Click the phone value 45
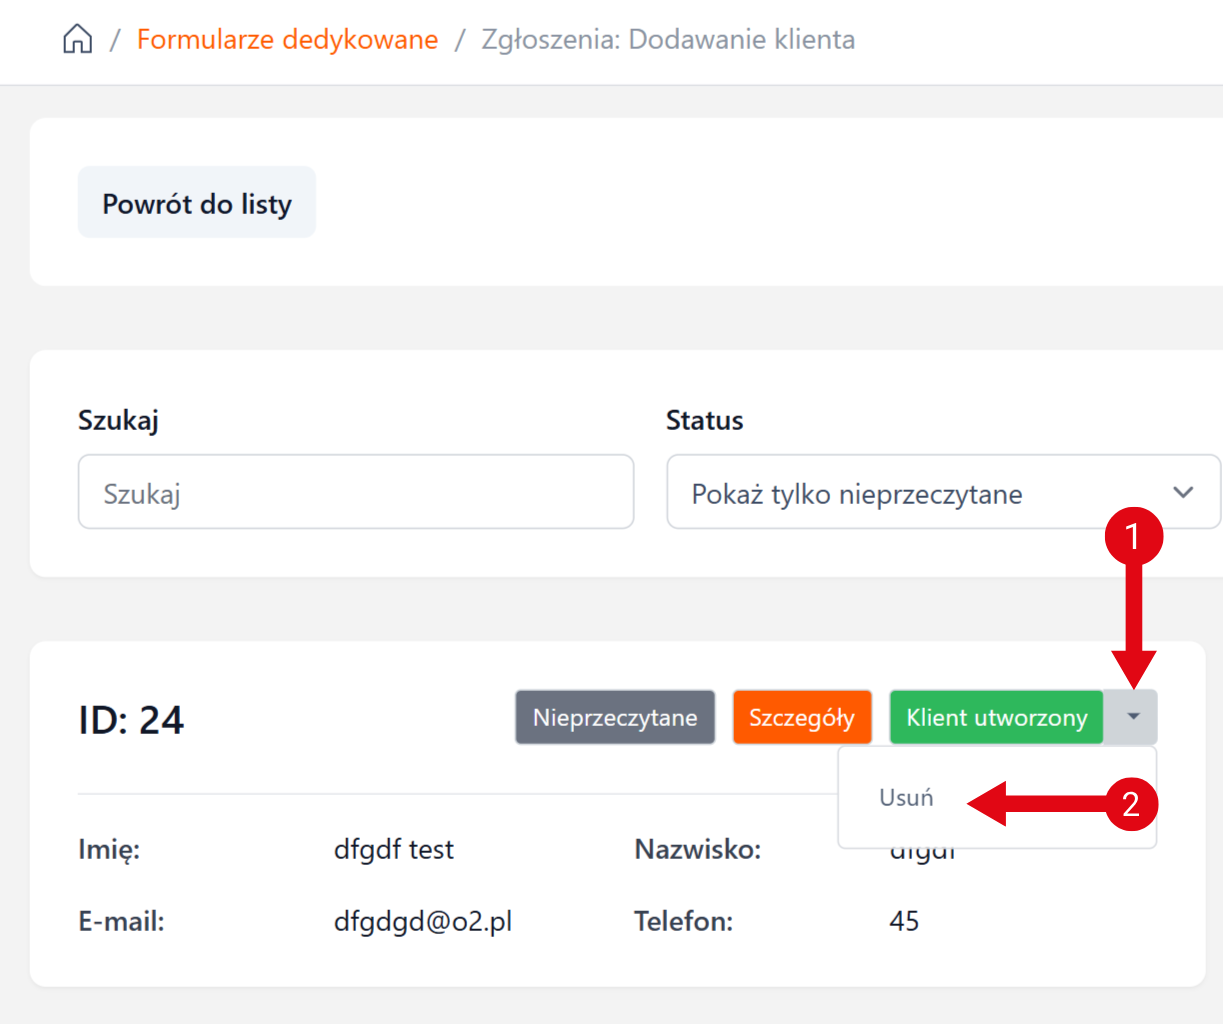 904,921
